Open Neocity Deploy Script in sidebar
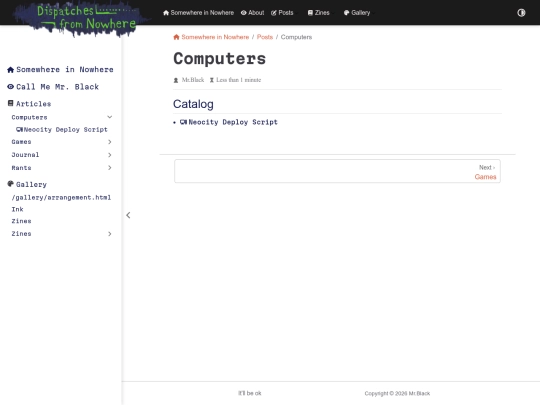Image resolution: width=540 pixels, height=405 pixels. coord(65,129)
